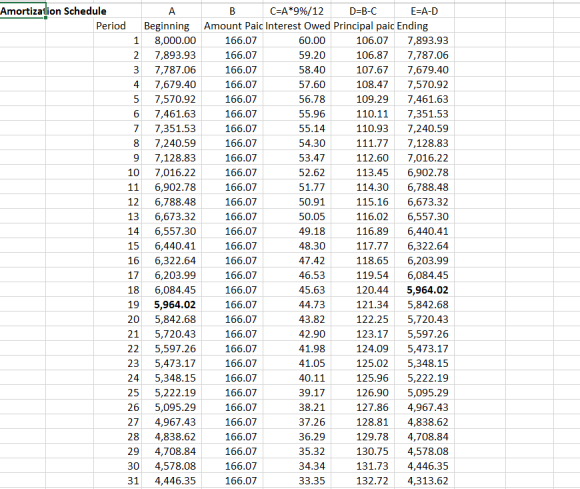This screenshot has width=580, height=489.
Task: Select the C=A*9%/12 formula label cell
Action: 297,11
